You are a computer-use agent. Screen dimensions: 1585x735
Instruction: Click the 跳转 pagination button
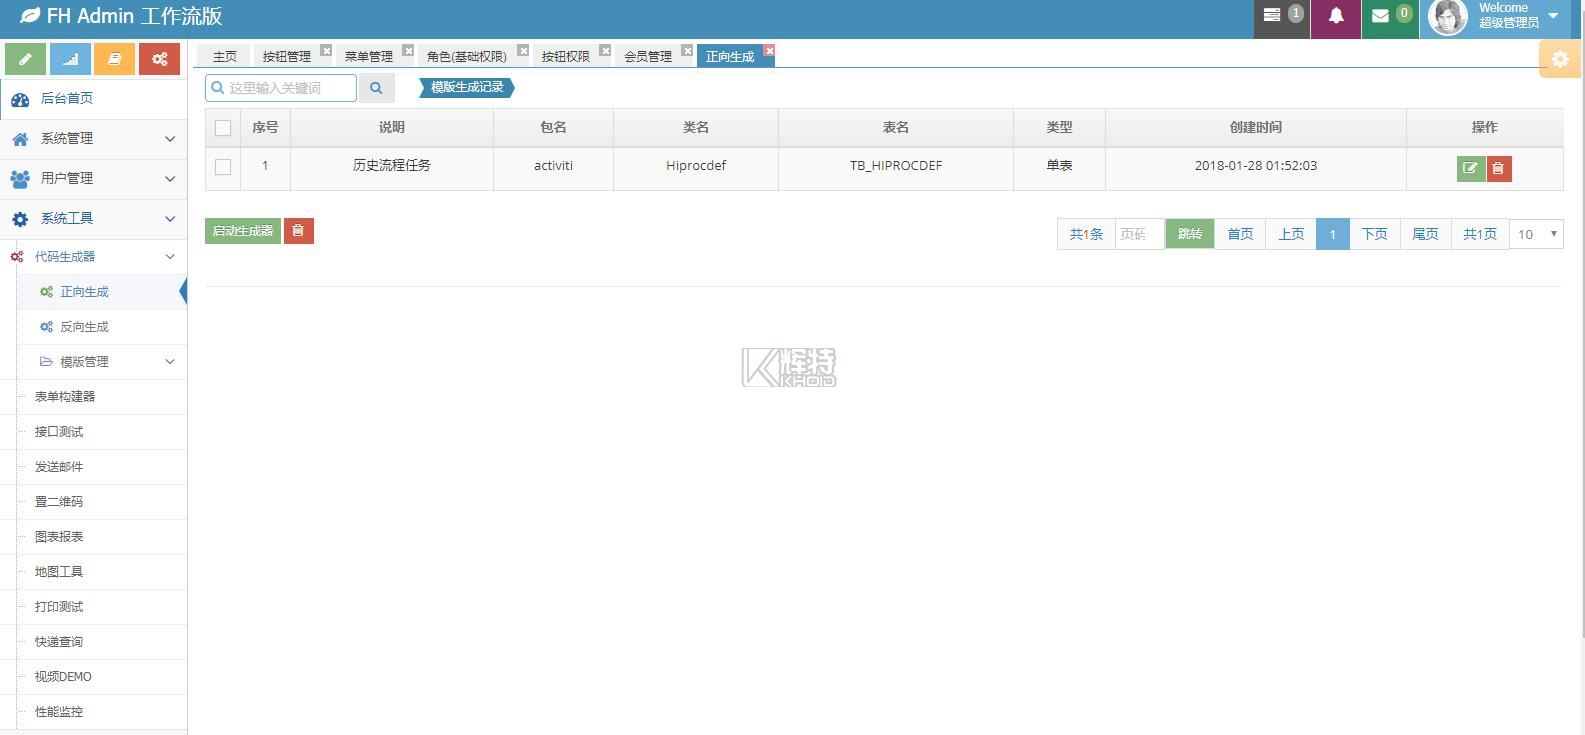point(1189,234)
